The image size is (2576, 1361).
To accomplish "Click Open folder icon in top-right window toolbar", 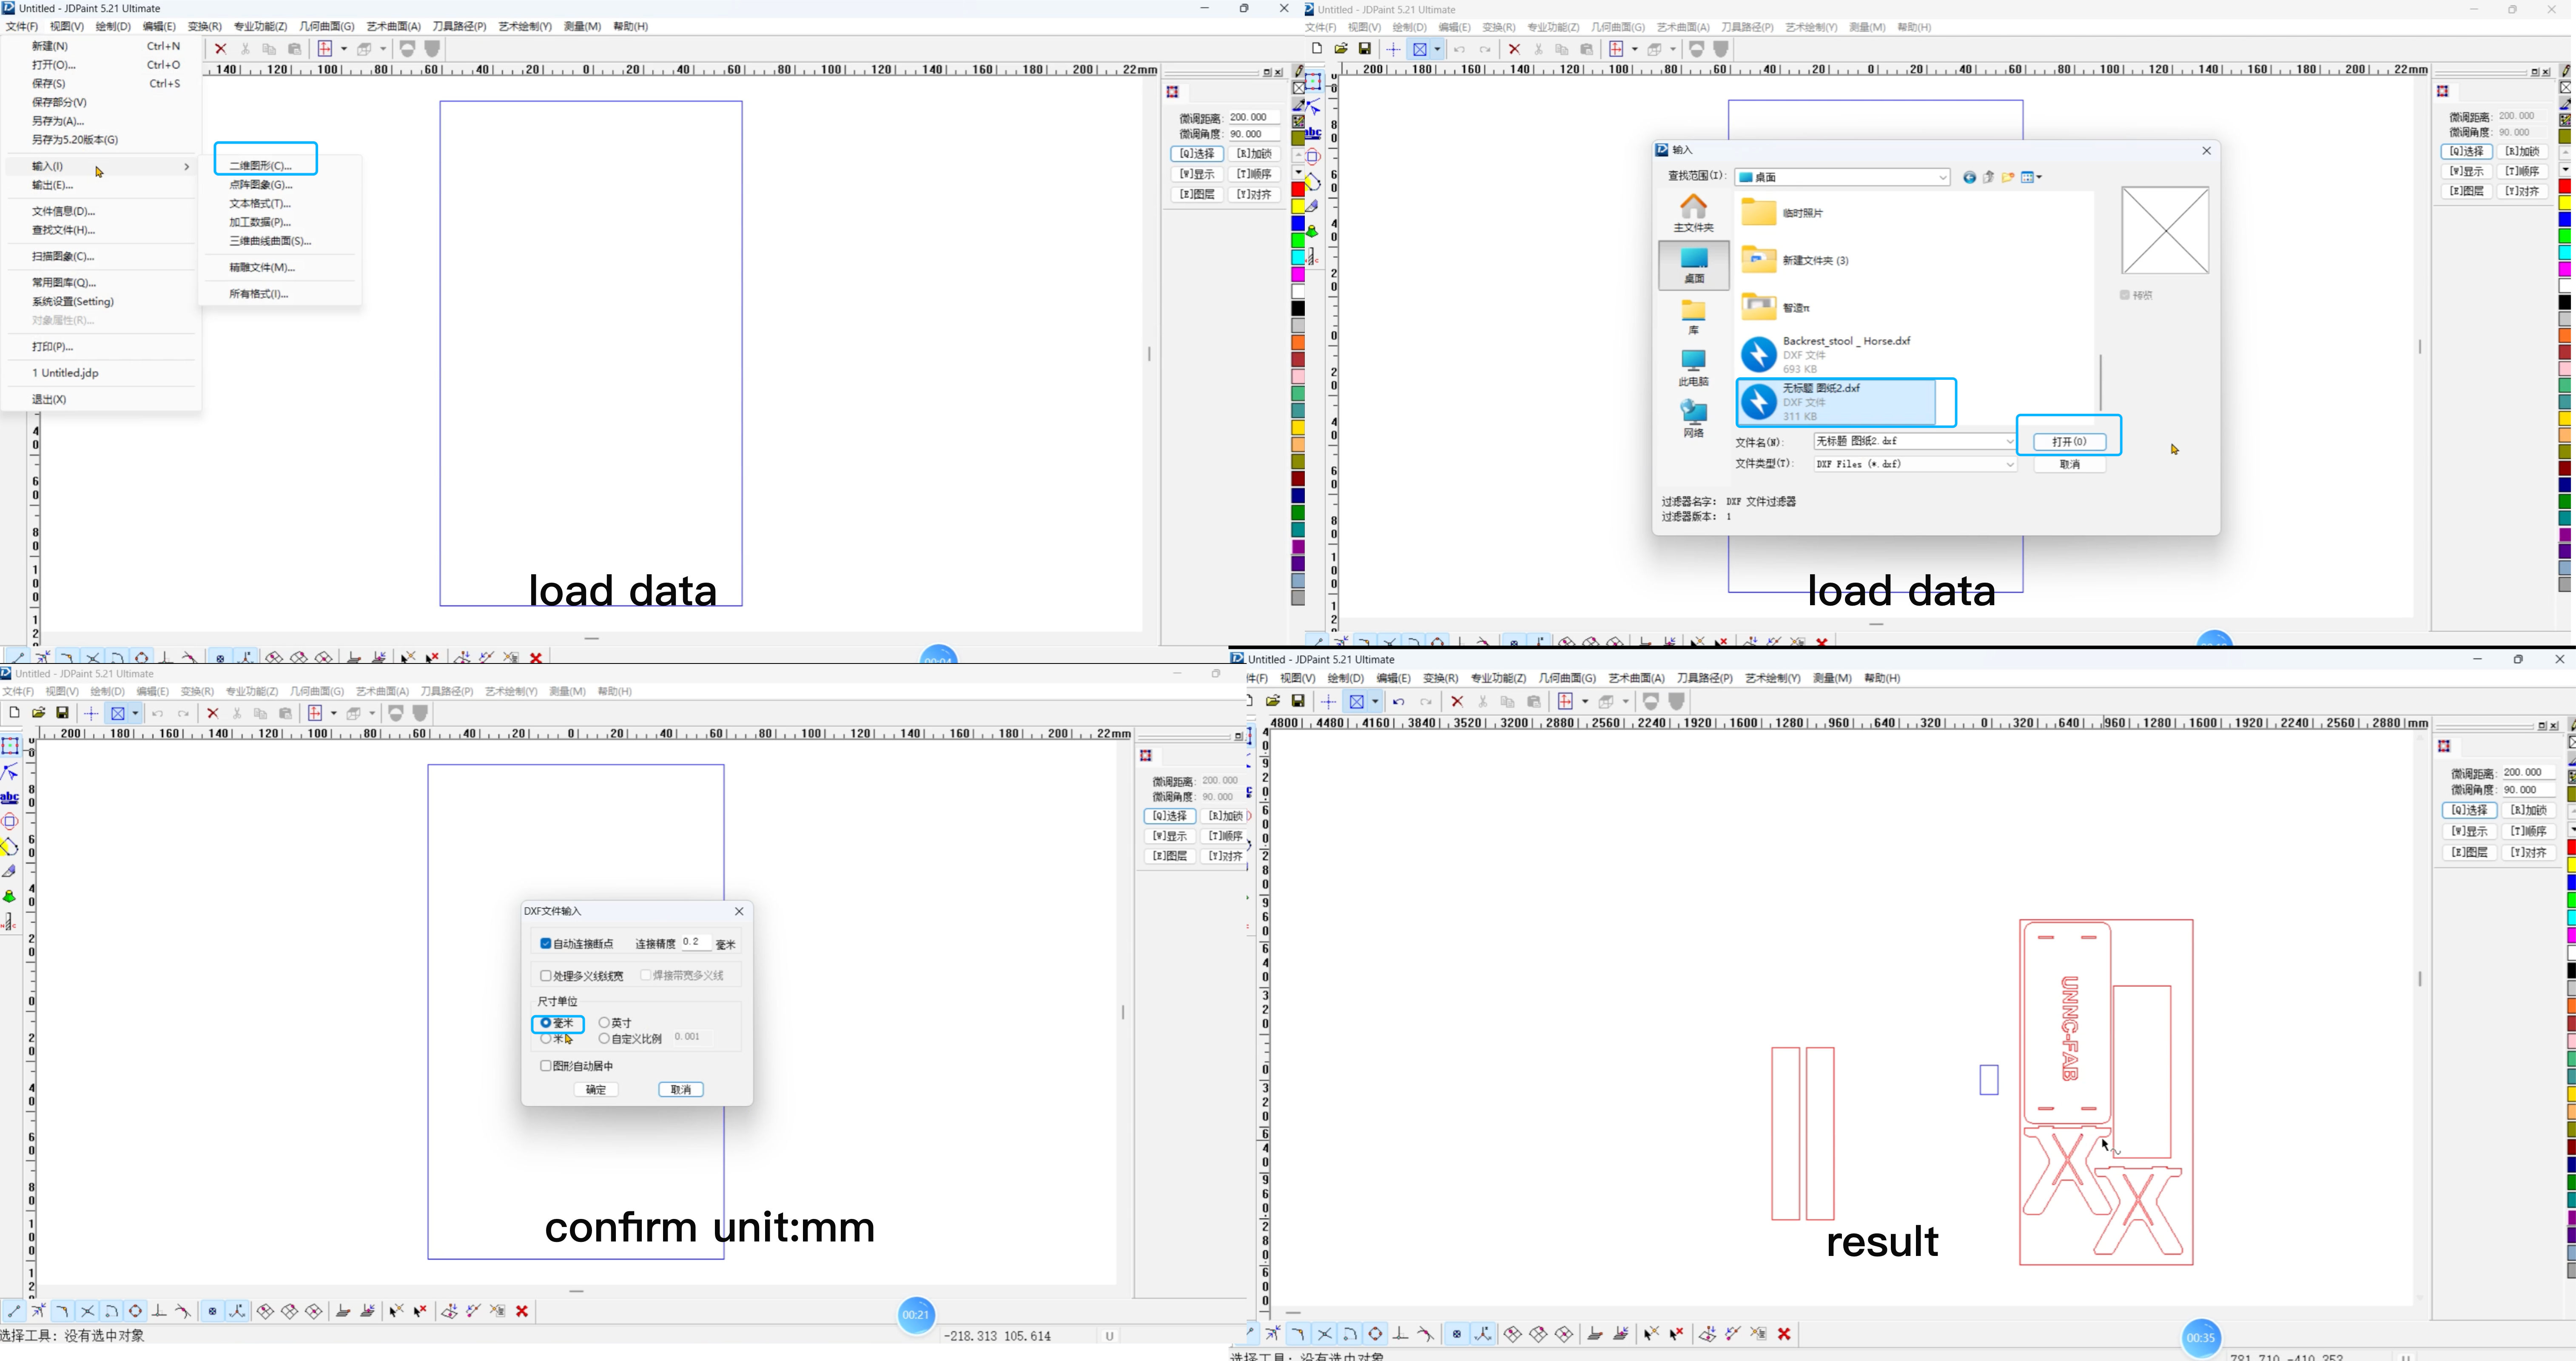I will 1341,49.
